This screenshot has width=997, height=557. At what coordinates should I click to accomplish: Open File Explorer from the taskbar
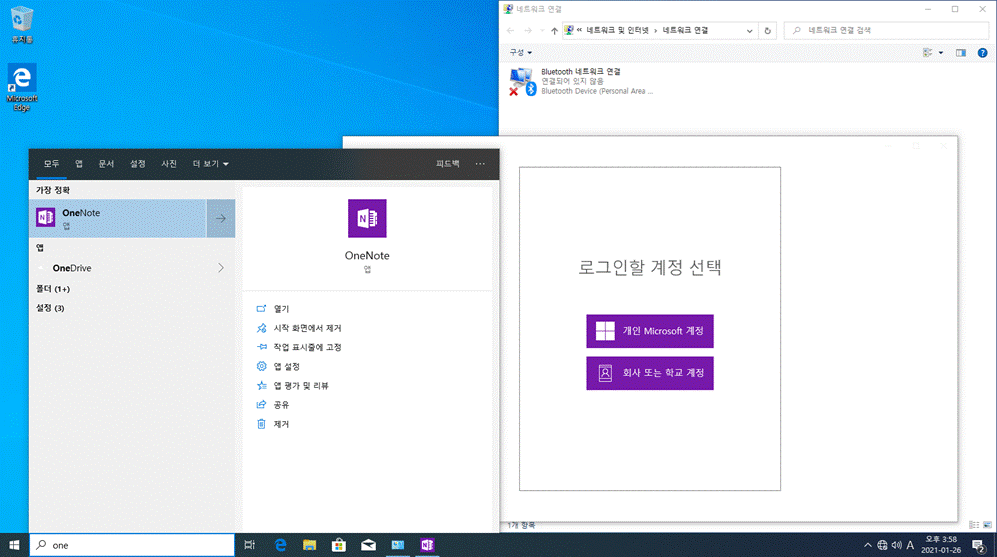click(x=310, y=545)
